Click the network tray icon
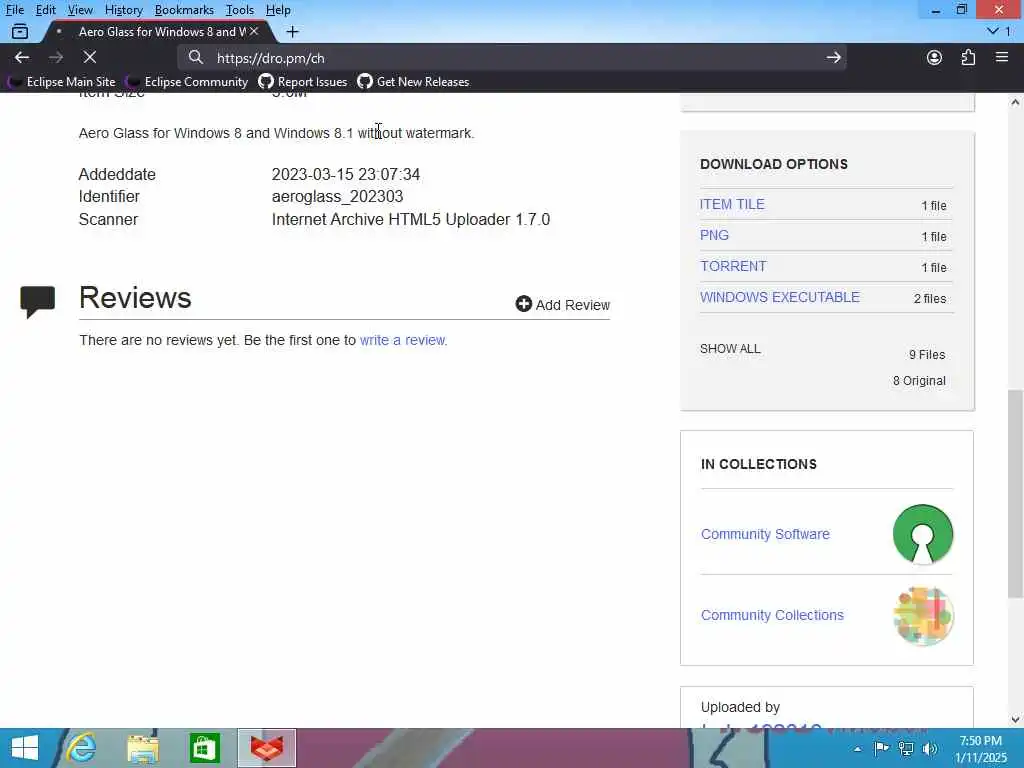 pyautogui.click(x=906, y=748)
